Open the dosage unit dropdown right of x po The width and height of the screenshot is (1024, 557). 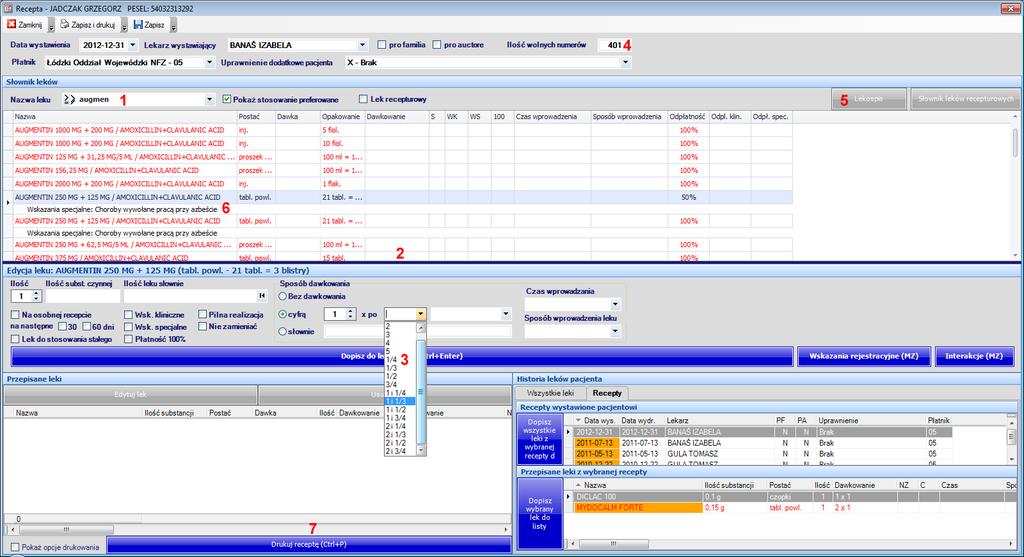pyautogui.click(x=505, y=314)
